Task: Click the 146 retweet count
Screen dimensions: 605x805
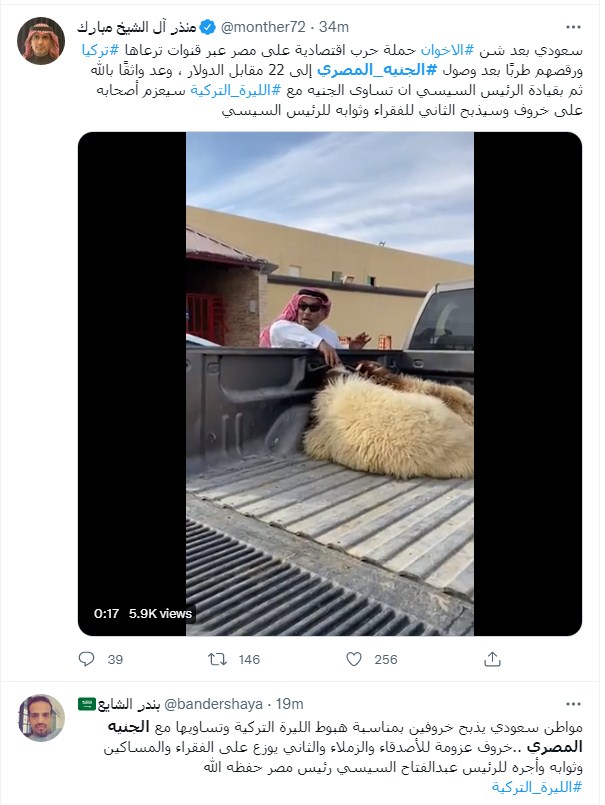Action: [x=249, y=659]
